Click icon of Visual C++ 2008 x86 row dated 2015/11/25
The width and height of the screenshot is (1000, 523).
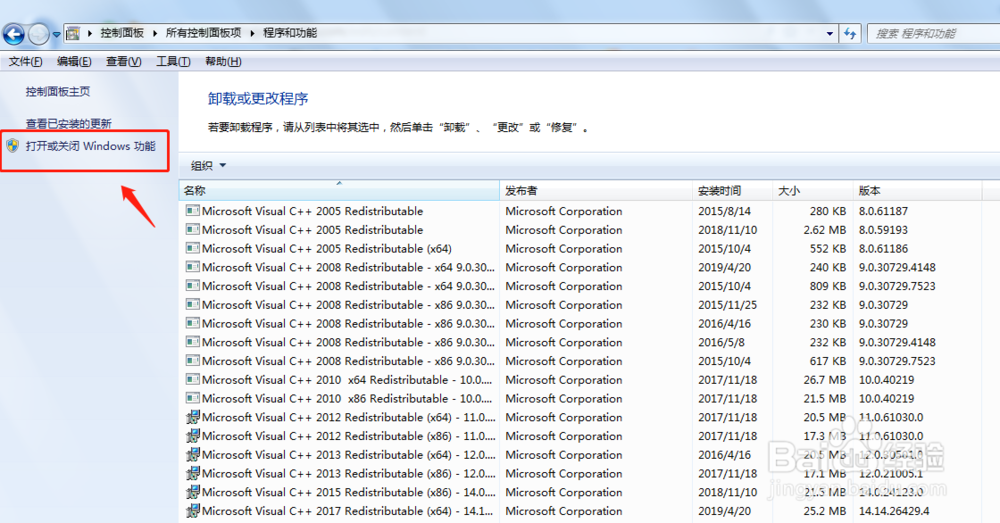tap(193, 304)
